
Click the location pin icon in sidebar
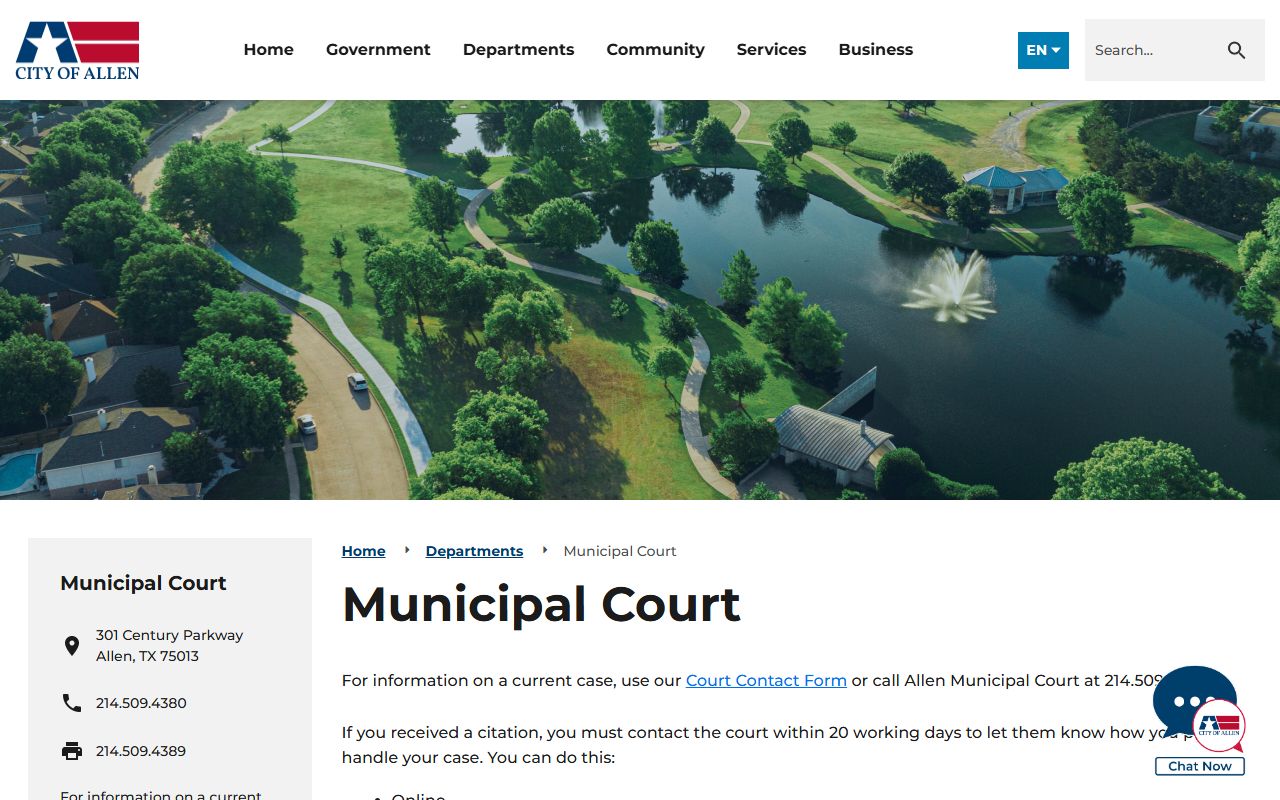coord(72,646)
